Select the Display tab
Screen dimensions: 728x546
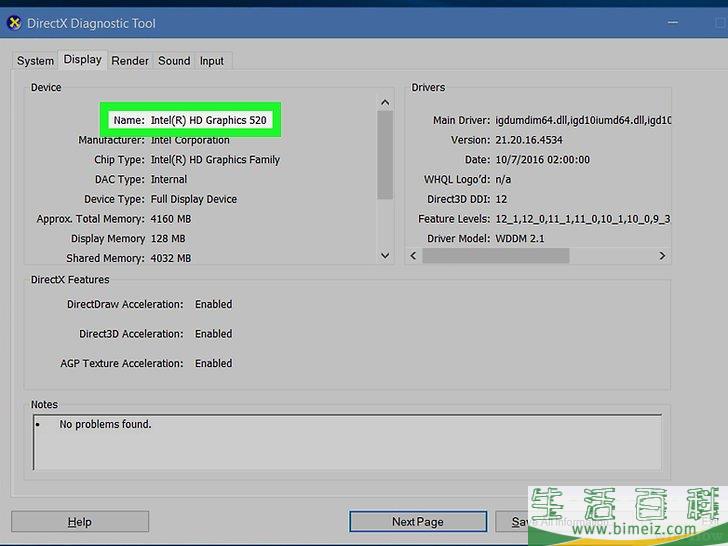pyautogui.click(x=82, y=60)
